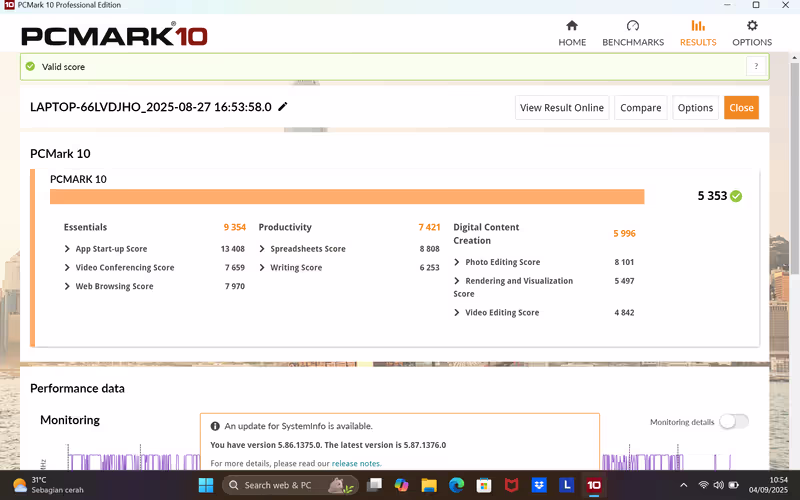Expand the Photo Editing Score row
The width and height of the screenshot is (800, 500).
[457, 262]
